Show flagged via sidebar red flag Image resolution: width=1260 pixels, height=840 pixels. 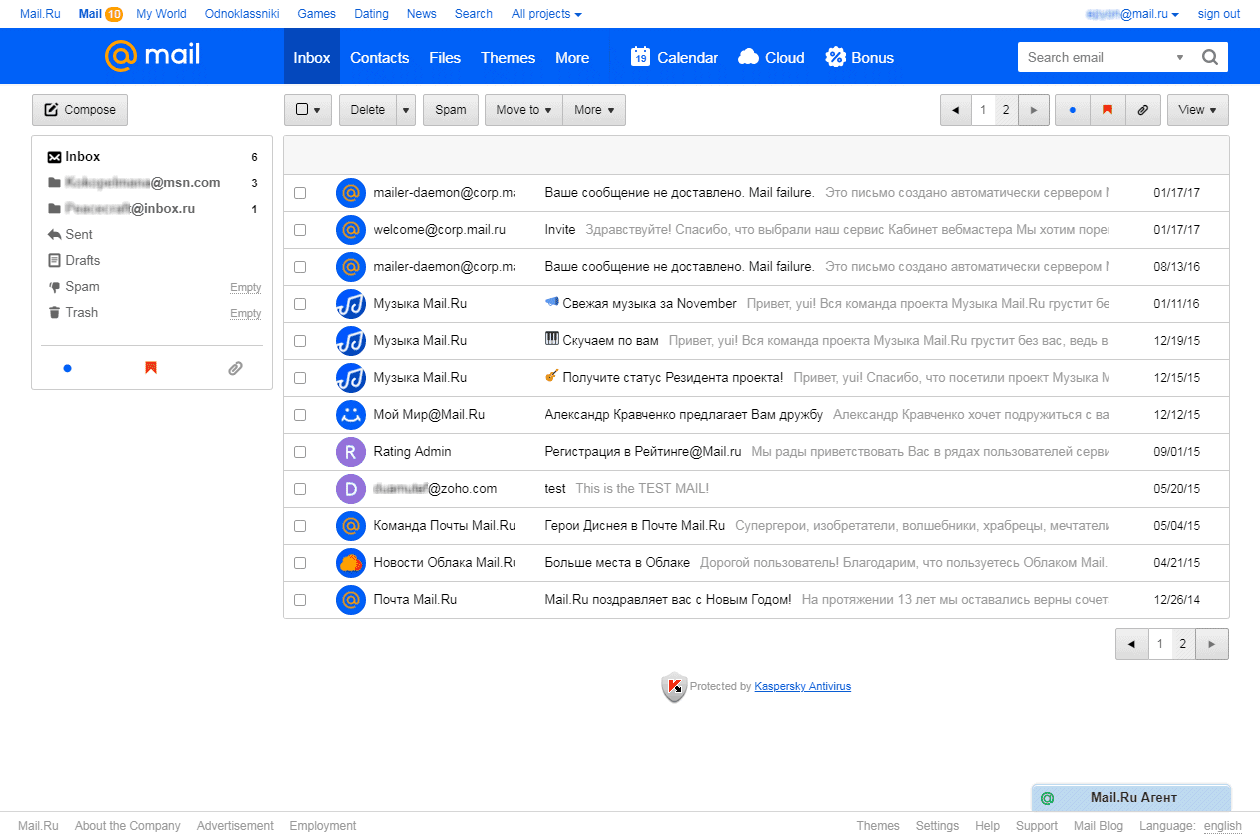(151, 368)
